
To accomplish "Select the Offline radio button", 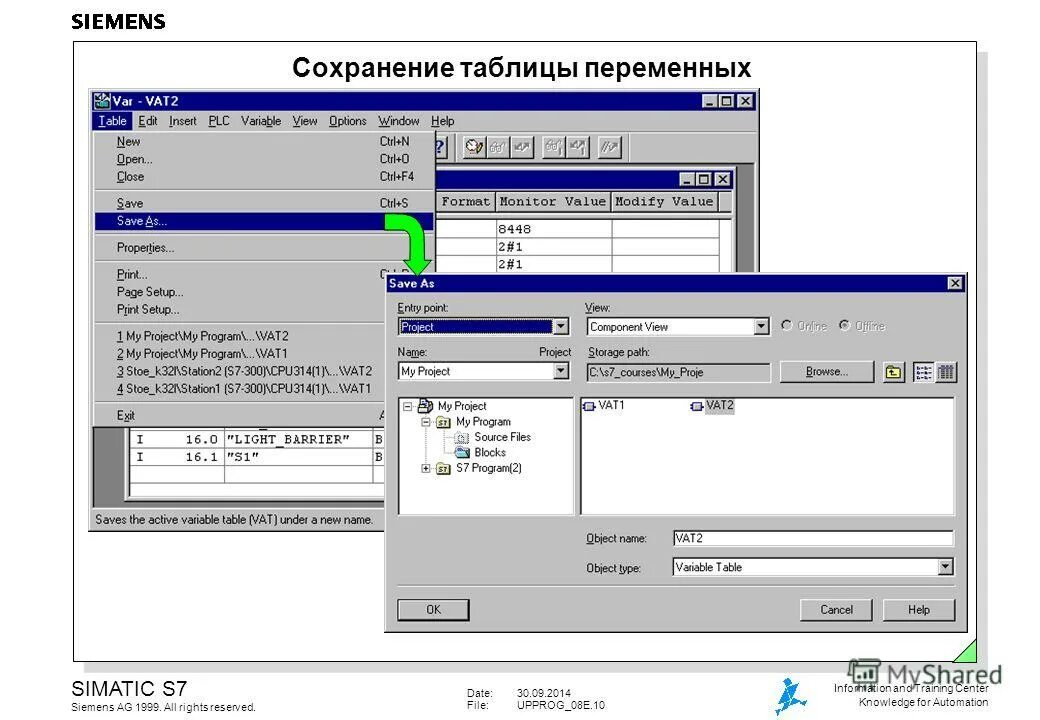I will [844, 326].
